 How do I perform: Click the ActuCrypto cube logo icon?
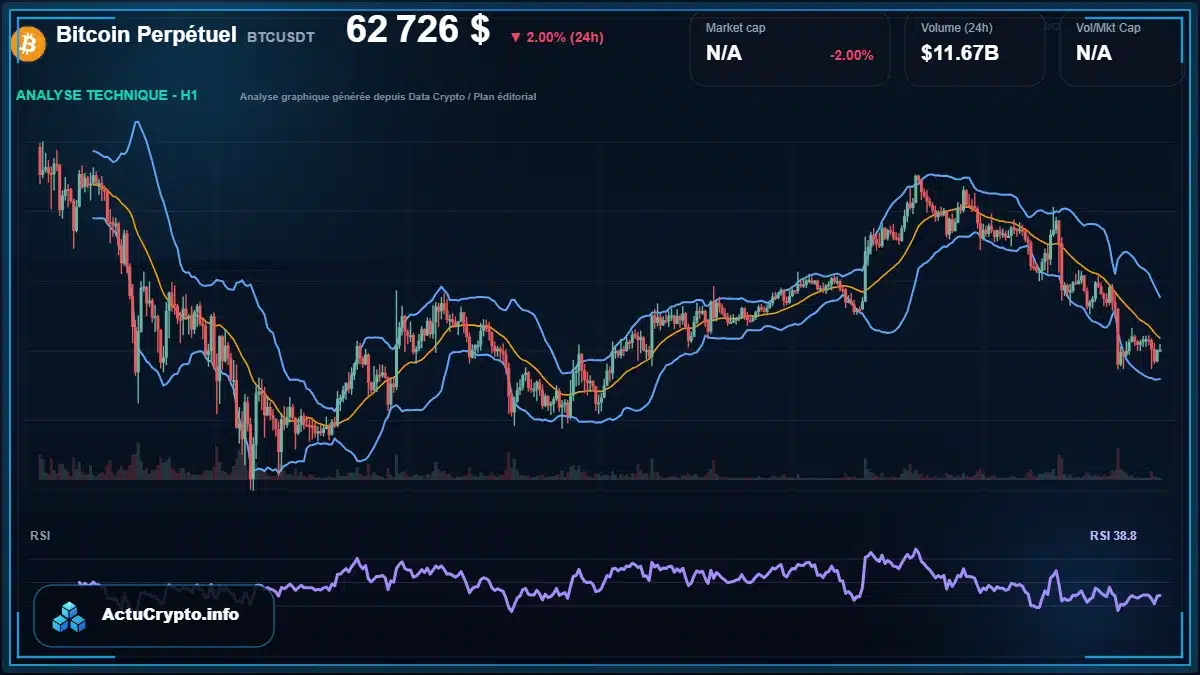pos(70,616)
